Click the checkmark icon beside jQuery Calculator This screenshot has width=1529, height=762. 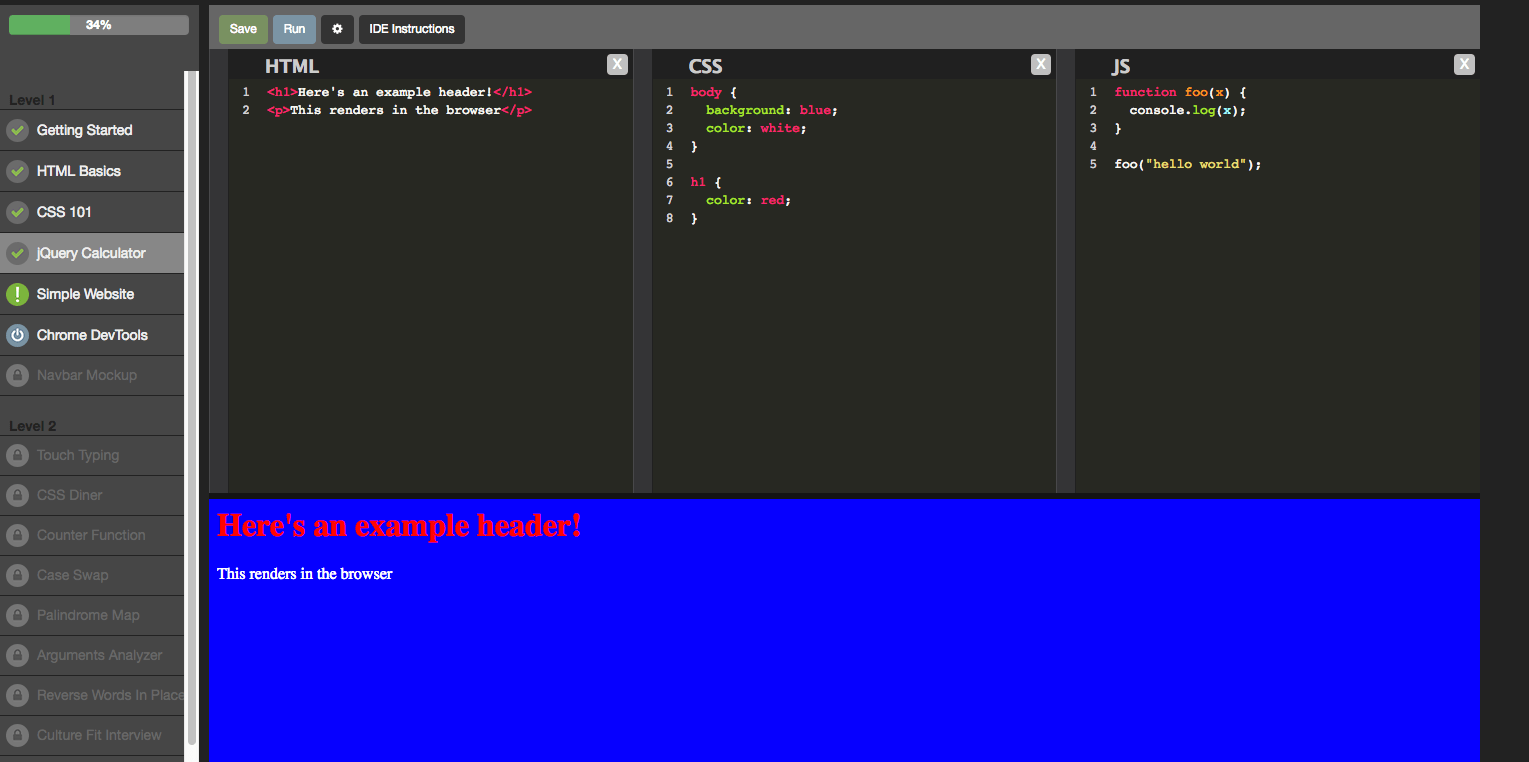tap(17, 253)
